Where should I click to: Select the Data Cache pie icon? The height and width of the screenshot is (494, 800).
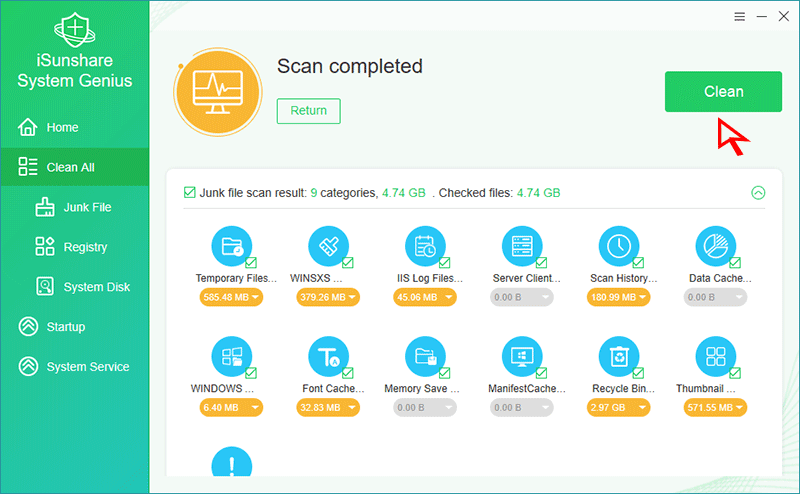coord(714,246)
